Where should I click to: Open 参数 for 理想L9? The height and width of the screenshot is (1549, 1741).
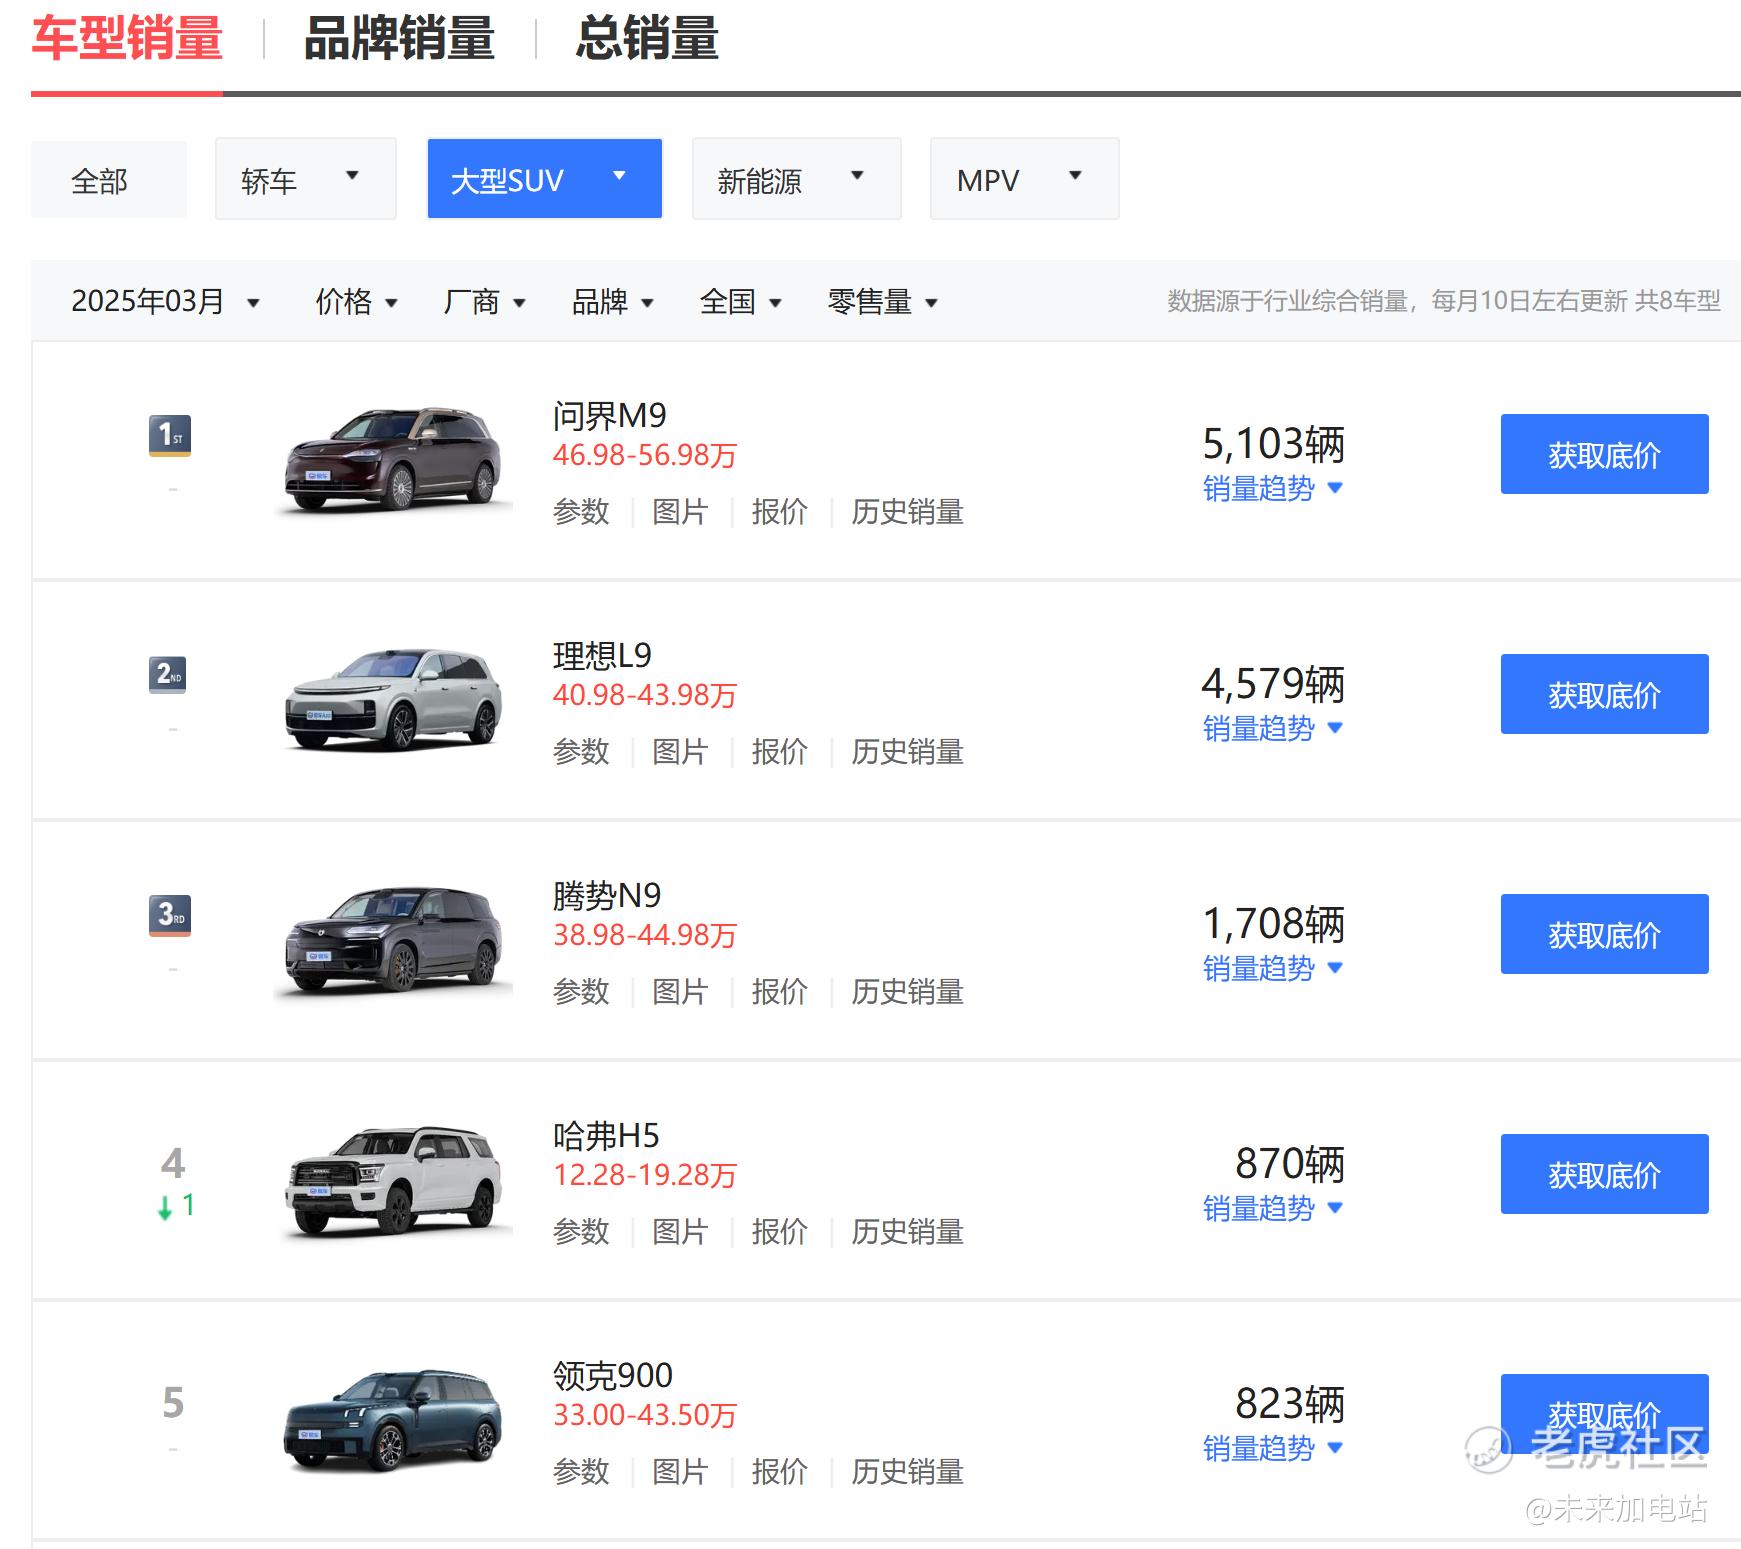pos(581,752)
